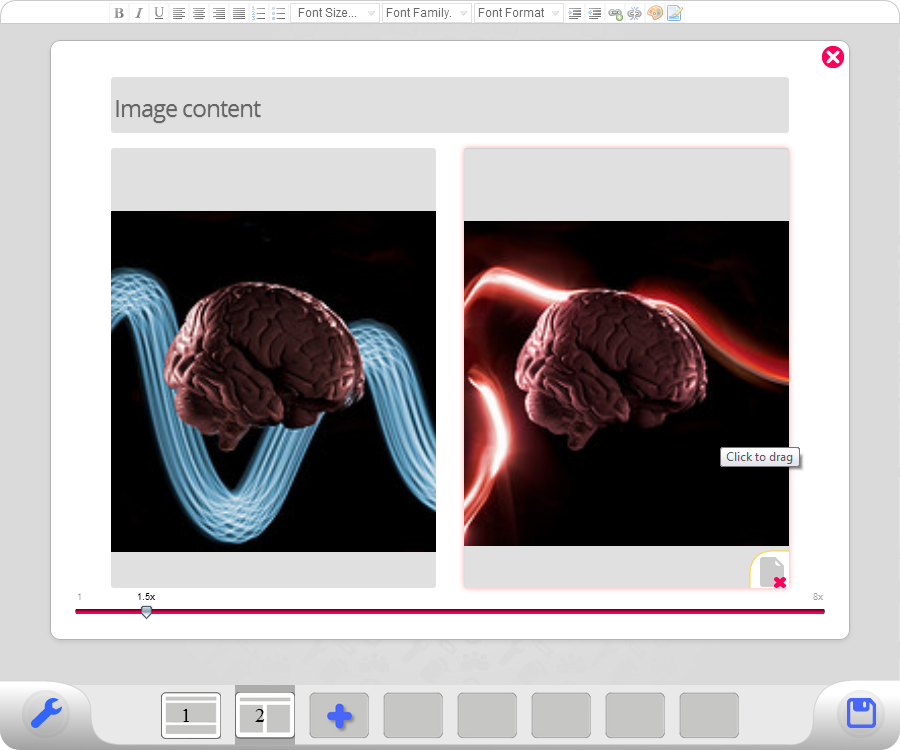The width and height of the screenshot is (900, 750).
Task: Toggle underline text formatting
Action: (x=159, y=13)
